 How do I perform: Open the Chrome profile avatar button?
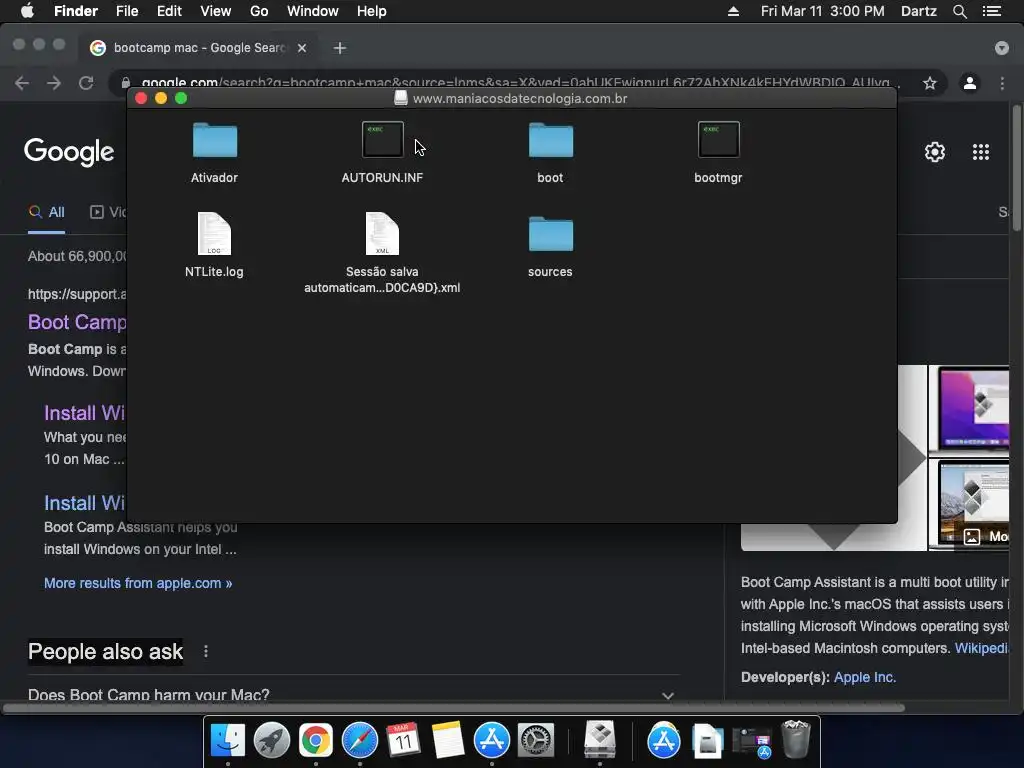pyautogui.click(x=970, y=83)
